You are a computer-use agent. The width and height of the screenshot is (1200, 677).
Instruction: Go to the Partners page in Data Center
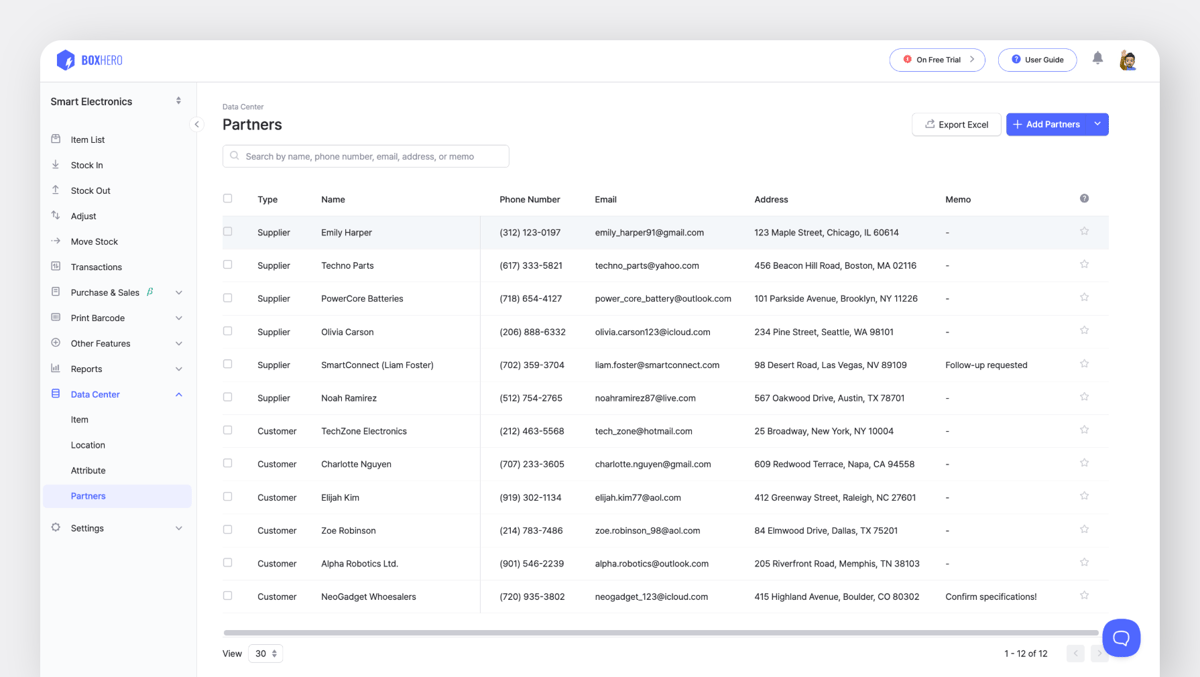[88, 495]
